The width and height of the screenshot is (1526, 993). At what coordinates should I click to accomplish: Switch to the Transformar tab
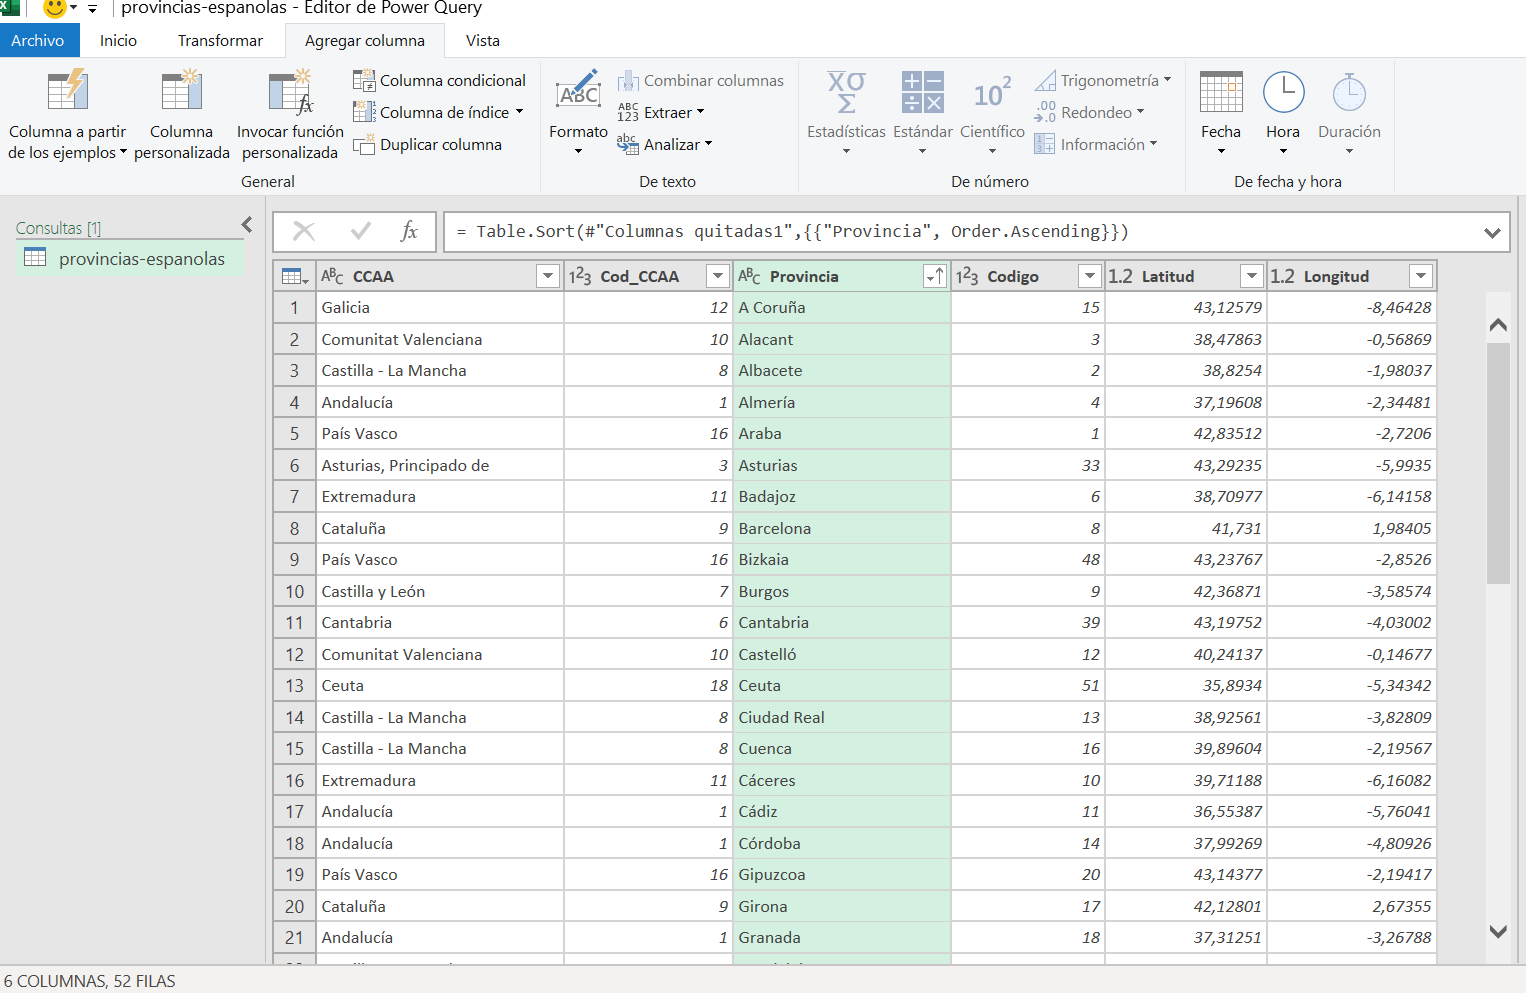click(x=220, y=41)
